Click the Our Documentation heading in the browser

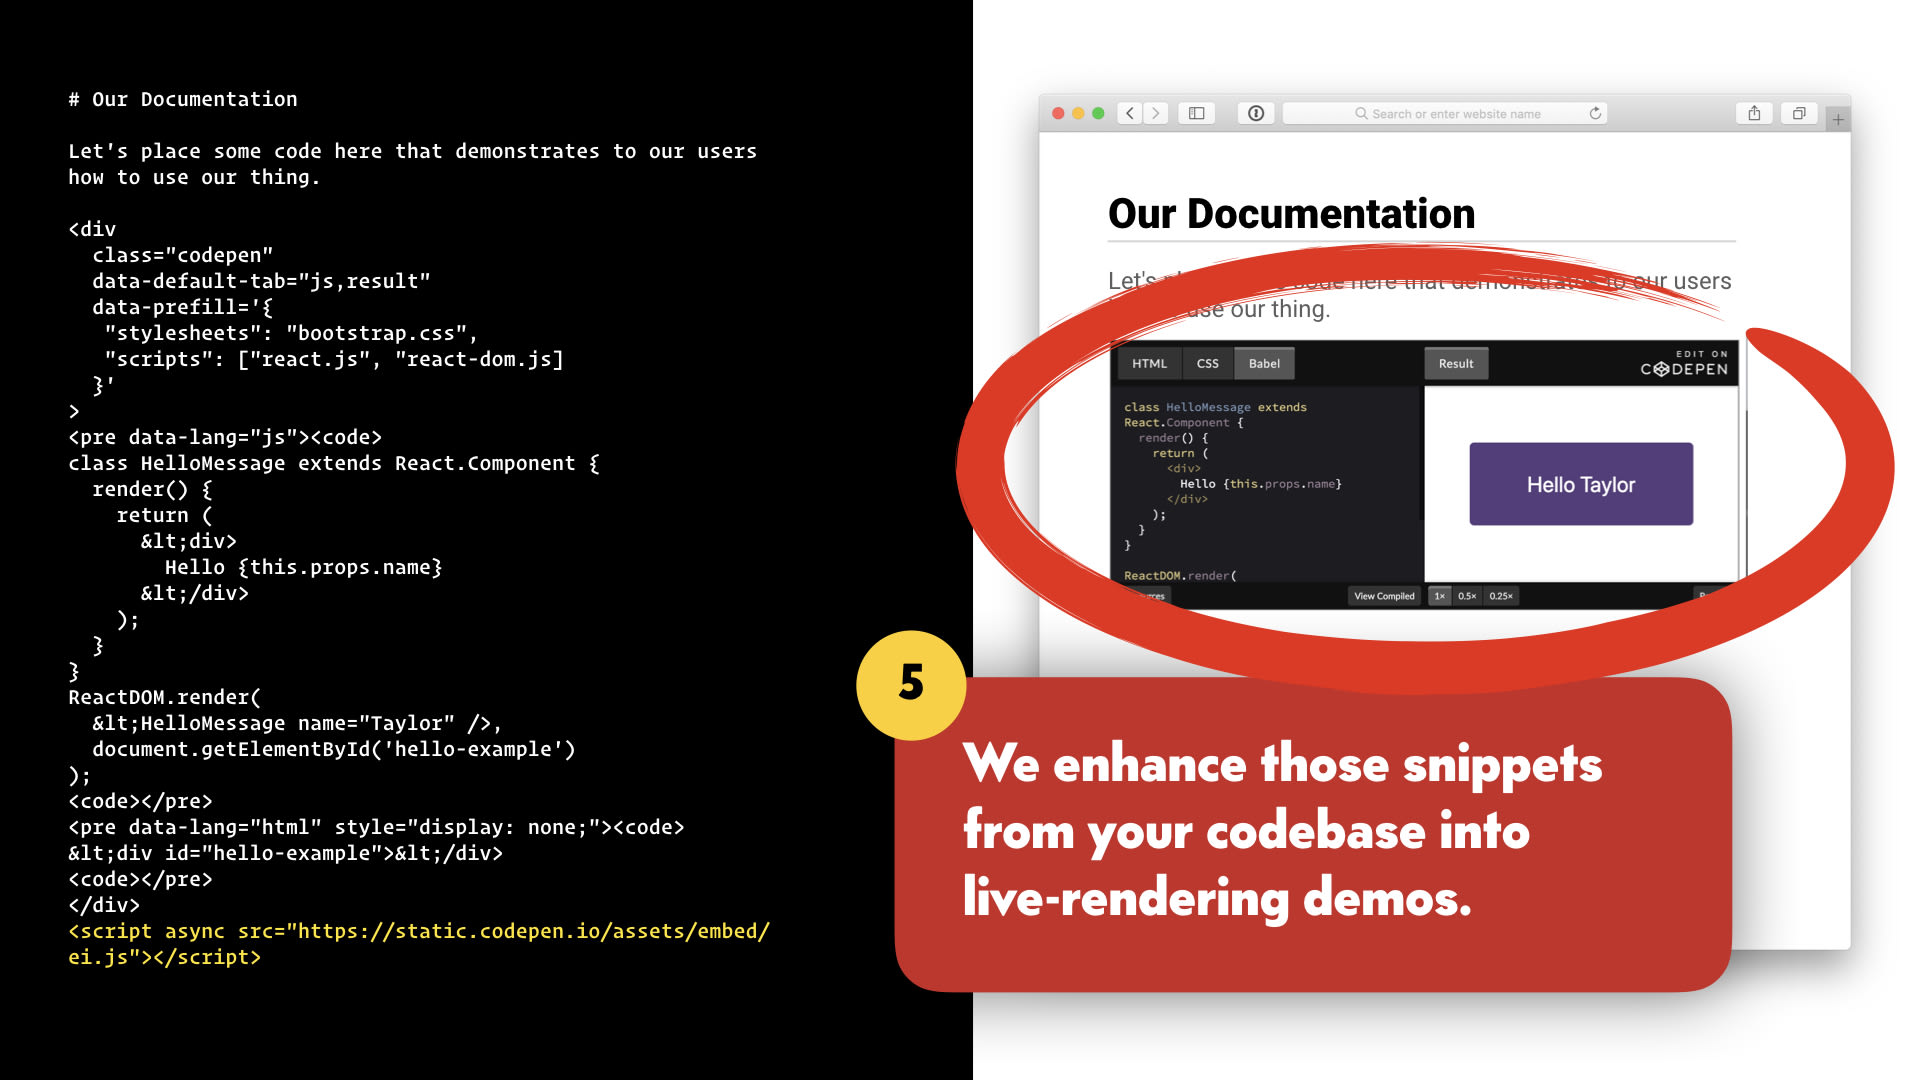tap(1291, 214)
